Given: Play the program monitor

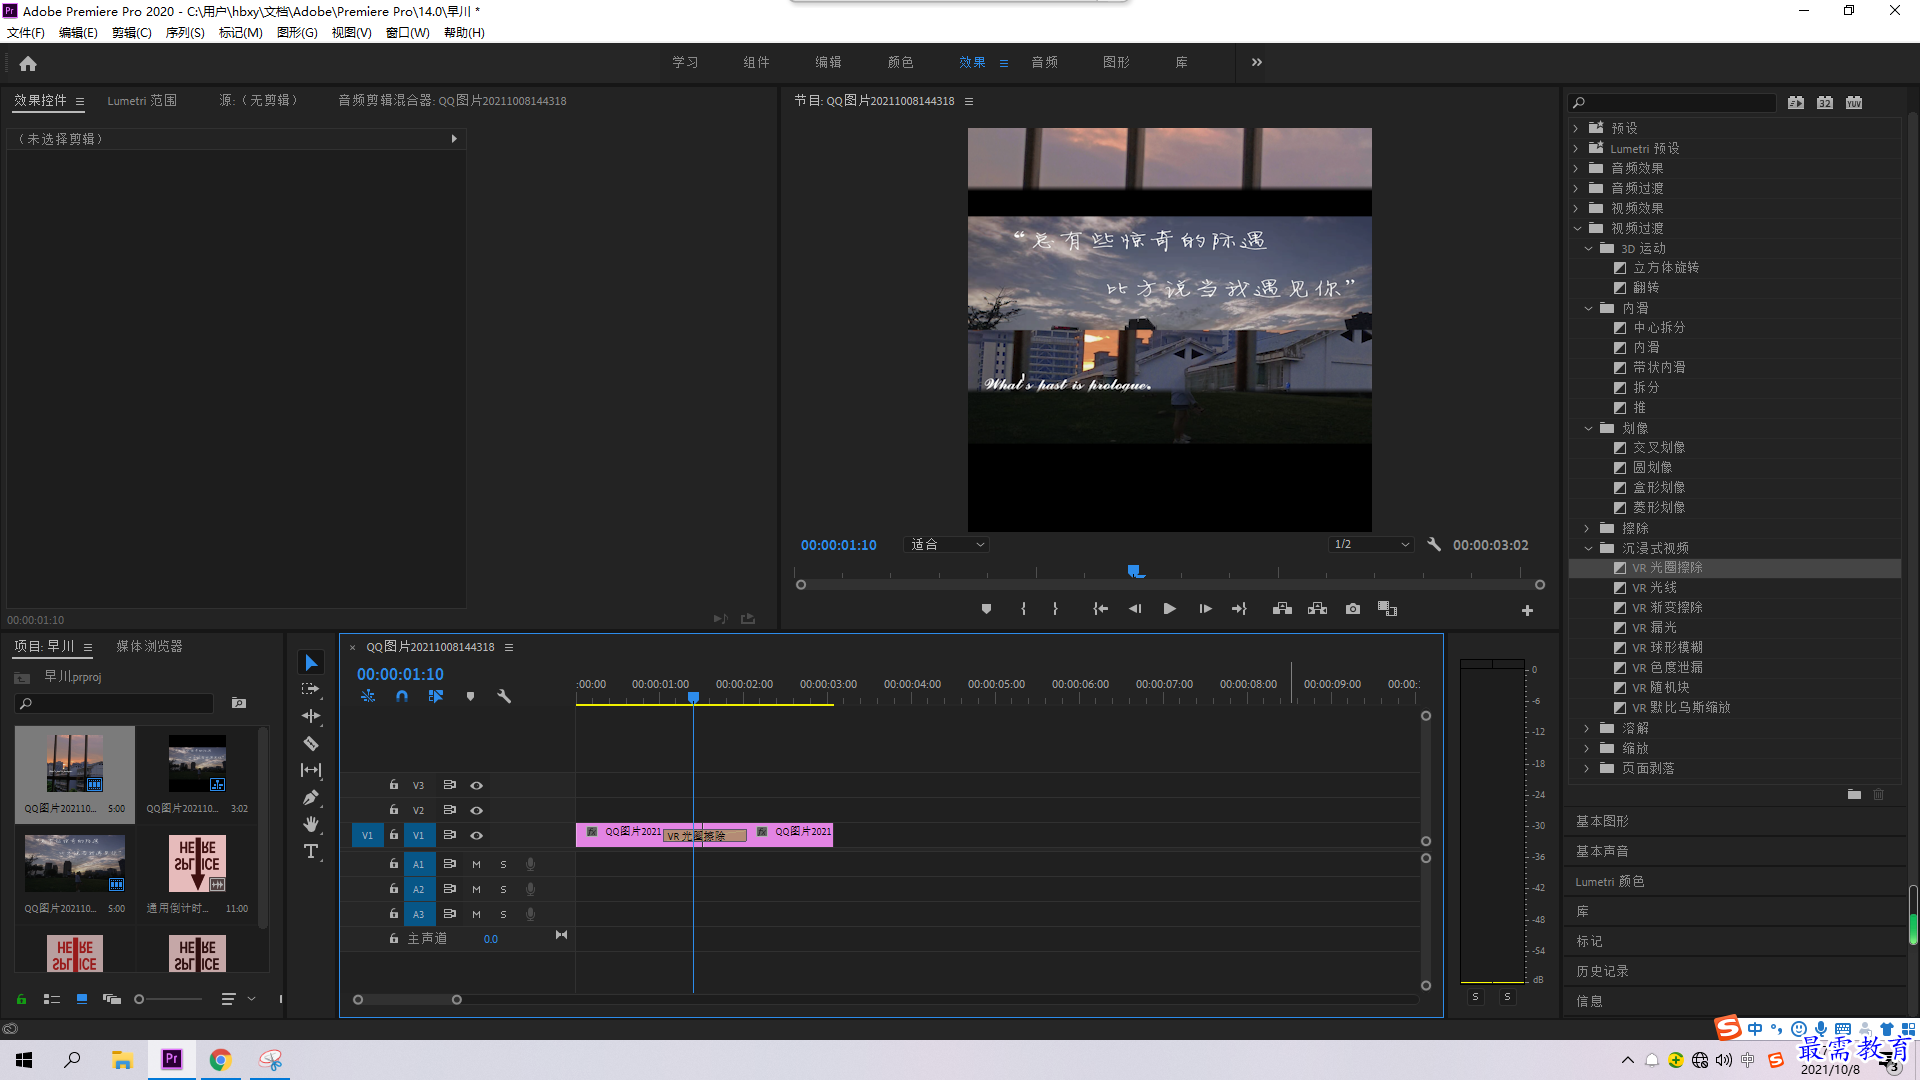Looking at the screenshot, I should (1169, 609).
